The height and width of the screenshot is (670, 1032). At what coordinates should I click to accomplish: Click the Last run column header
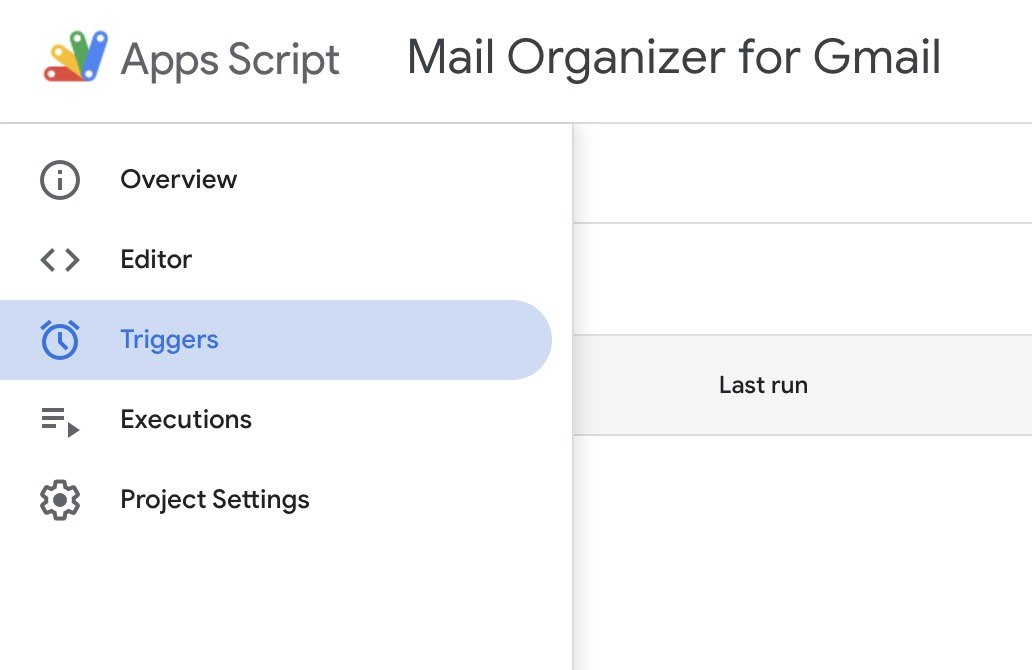pyautogui.click(x=763, y=385)
